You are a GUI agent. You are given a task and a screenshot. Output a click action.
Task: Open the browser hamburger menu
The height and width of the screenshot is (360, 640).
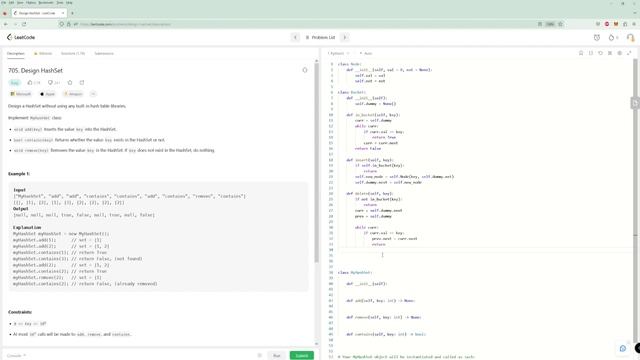click(x=634, y=24)
